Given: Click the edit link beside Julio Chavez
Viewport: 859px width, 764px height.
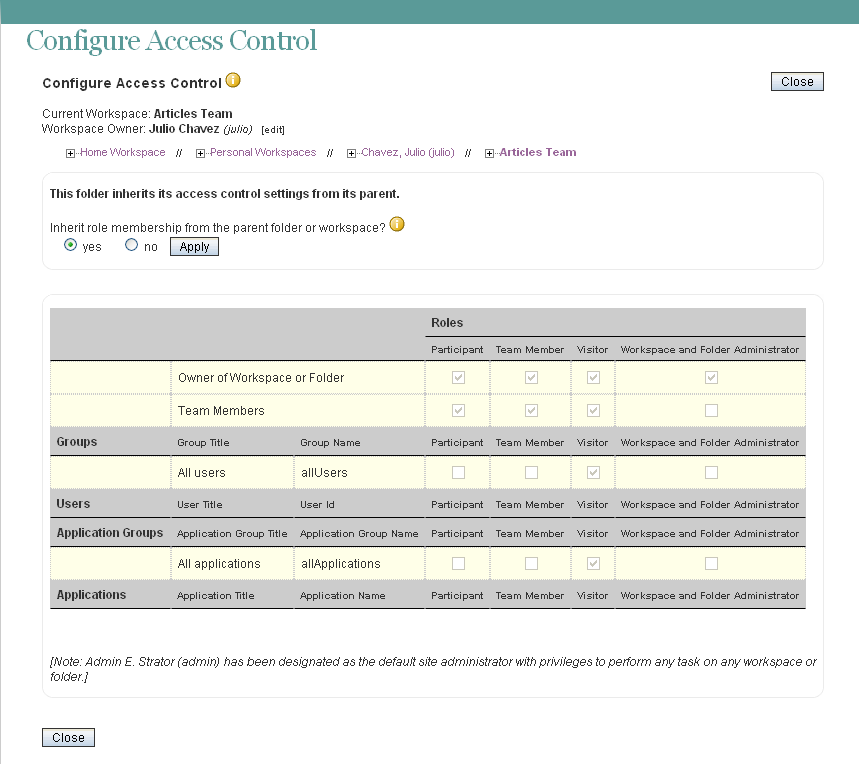Looking at the screenshot, I should [x=273, y=129].
